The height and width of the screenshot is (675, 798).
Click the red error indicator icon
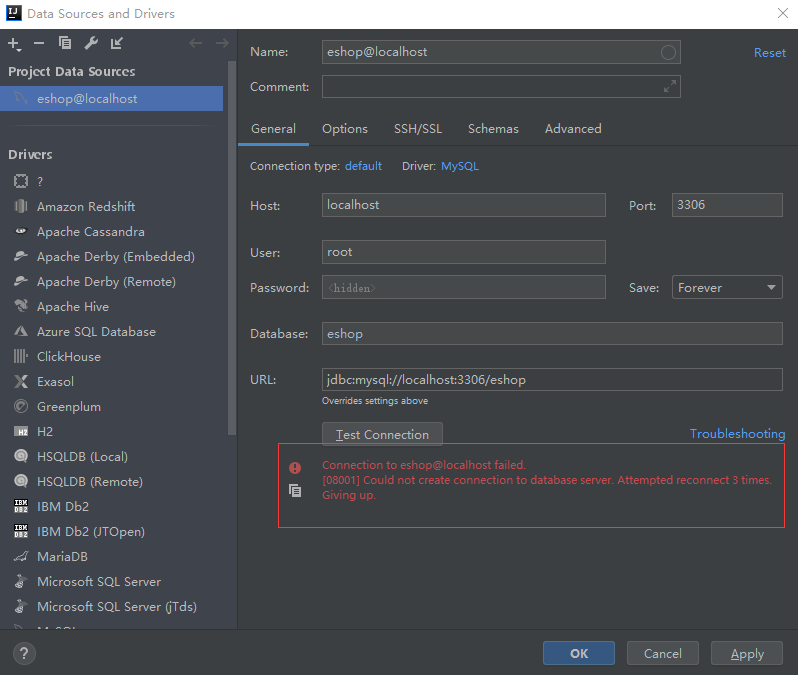pyautogui.click(x=295, y=468)
